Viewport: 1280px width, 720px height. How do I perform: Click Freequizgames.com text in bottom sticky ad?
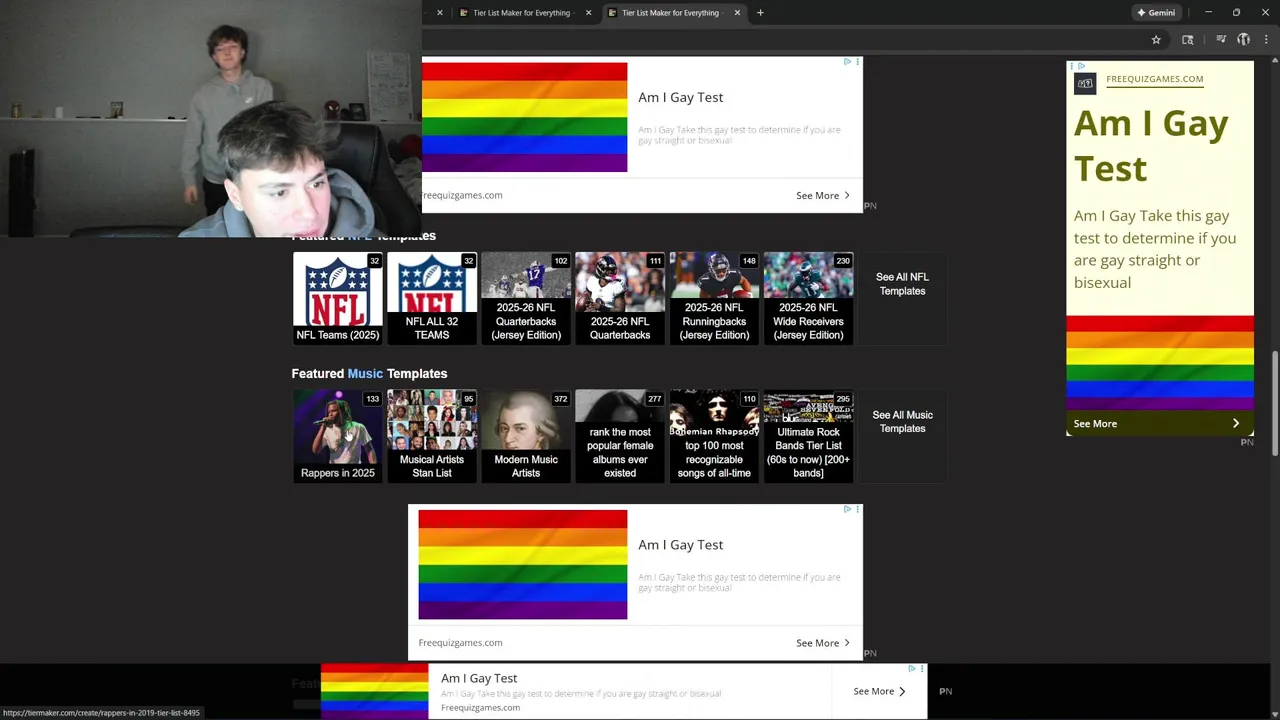(480, 708)
